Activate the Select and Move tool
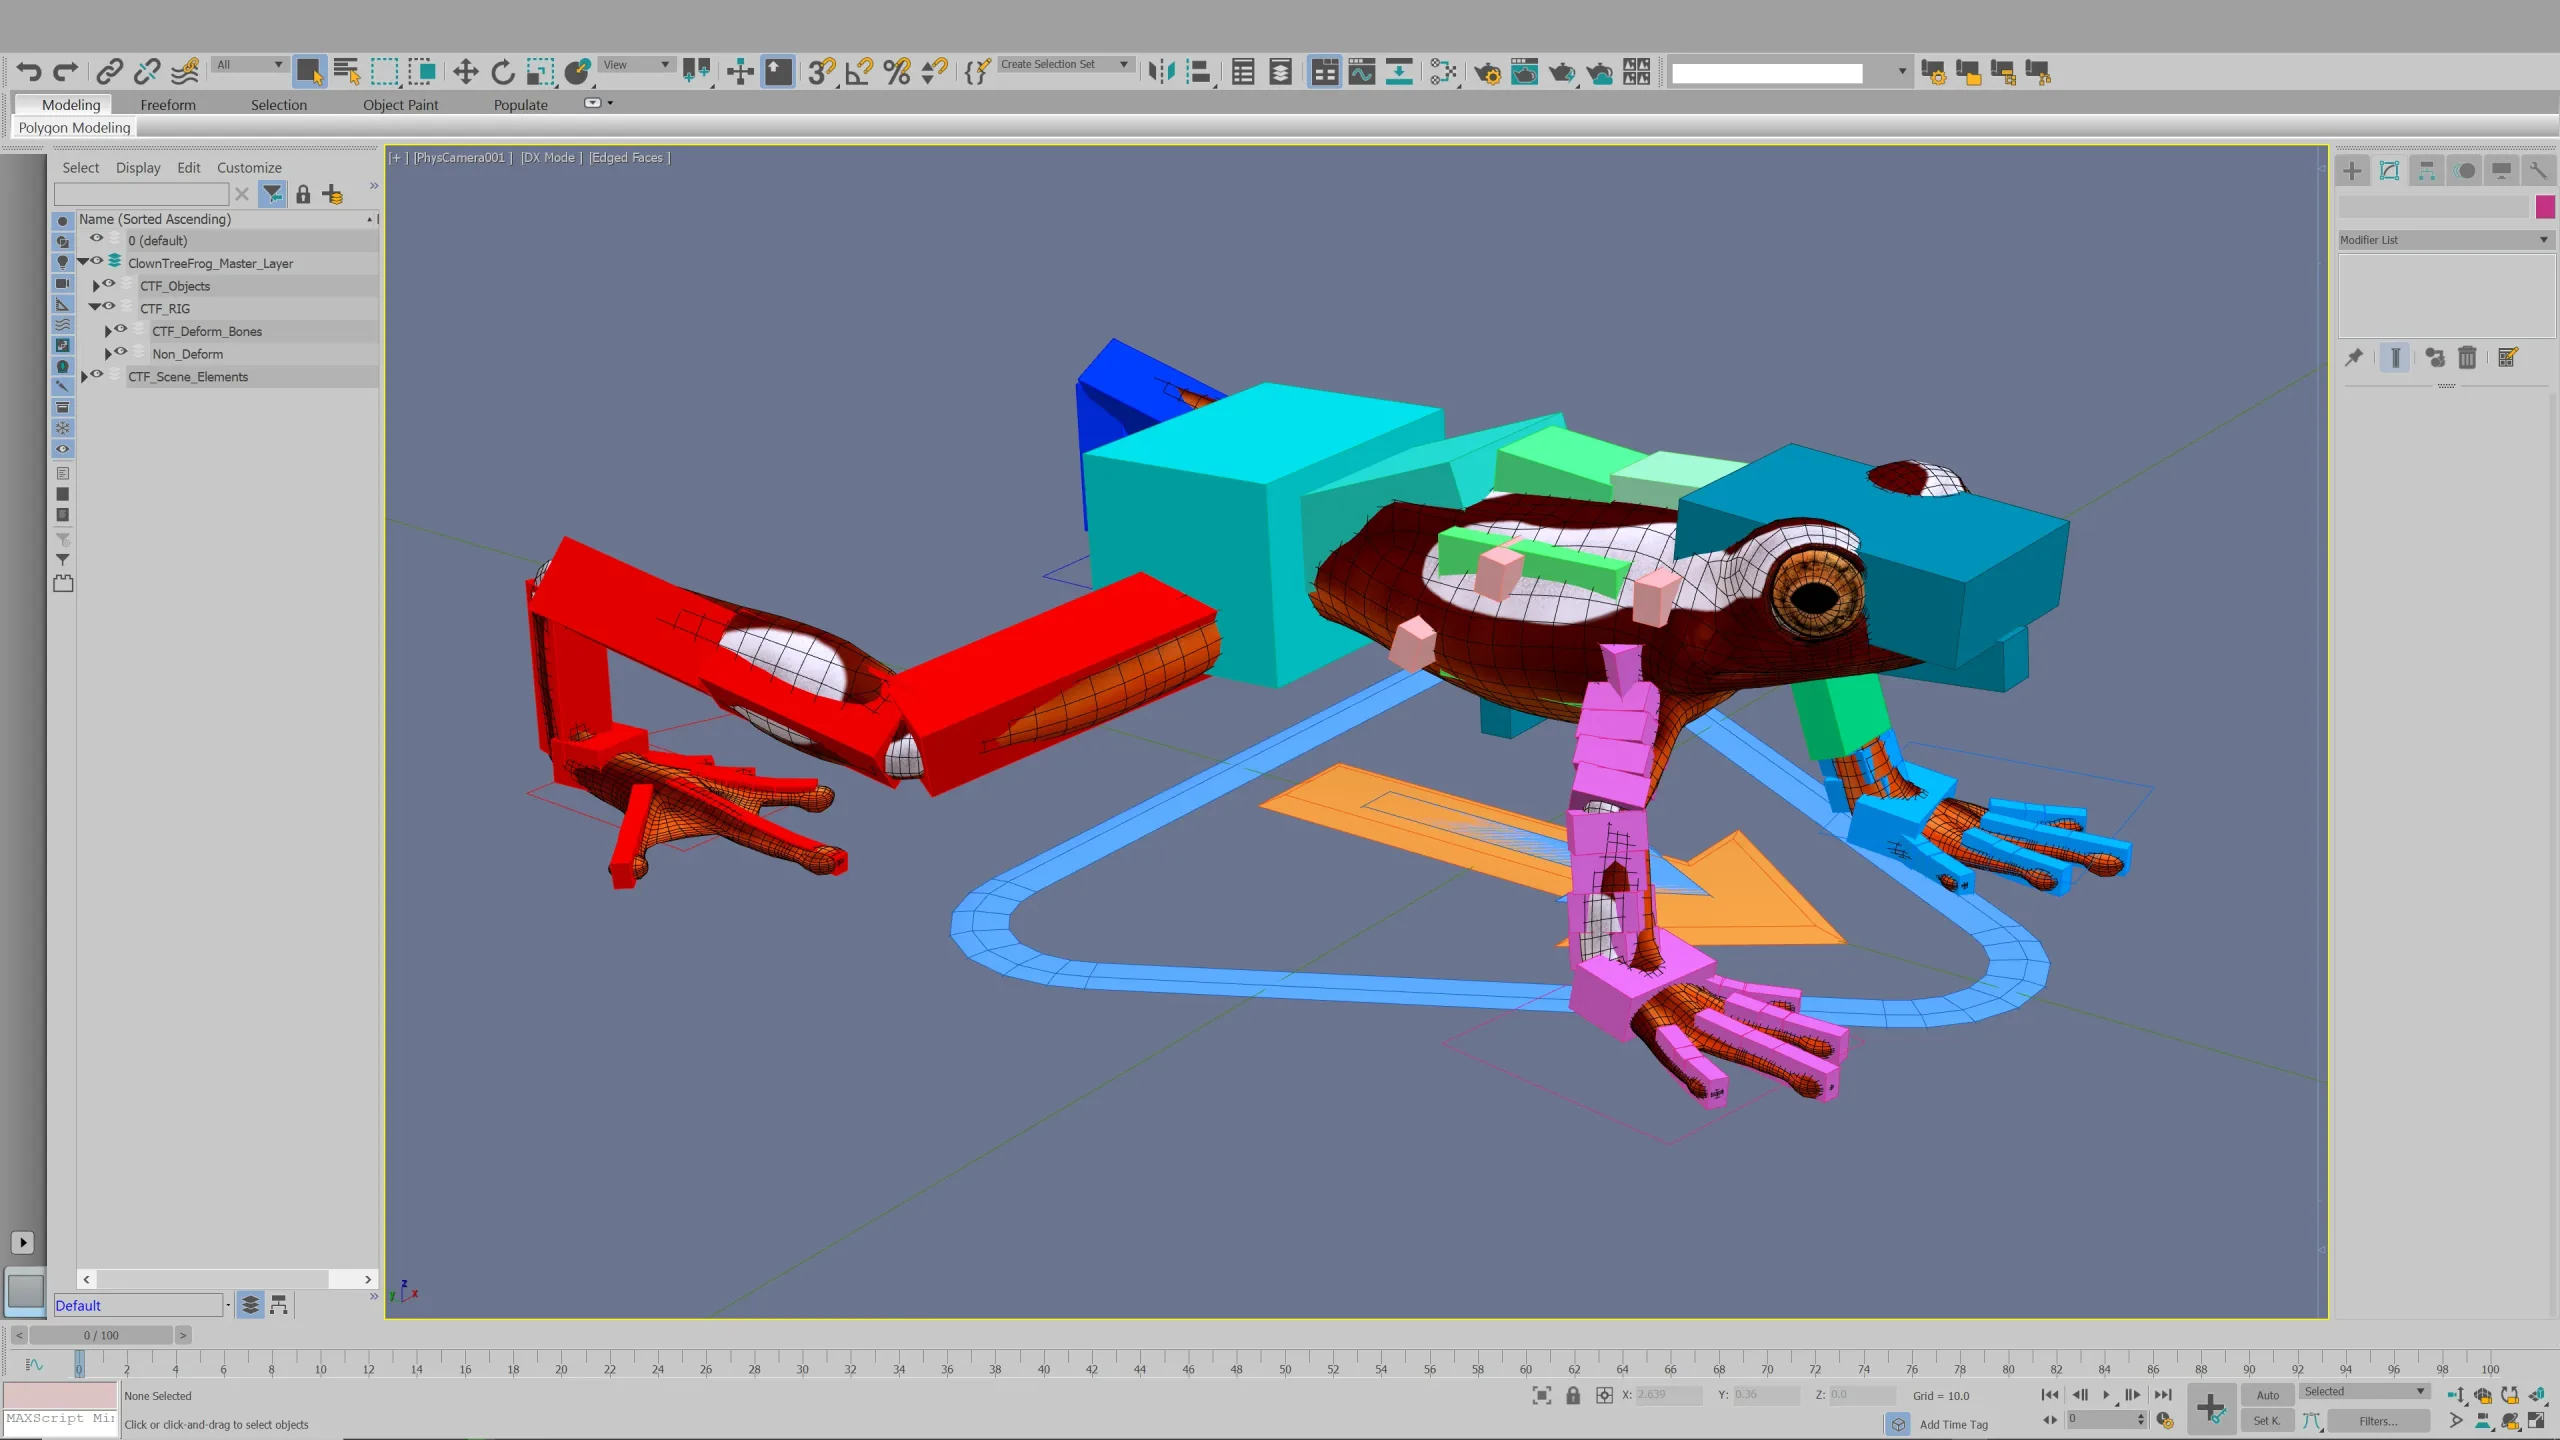2560x1440 pixels. pyautogui.click(x=465, y=71)
